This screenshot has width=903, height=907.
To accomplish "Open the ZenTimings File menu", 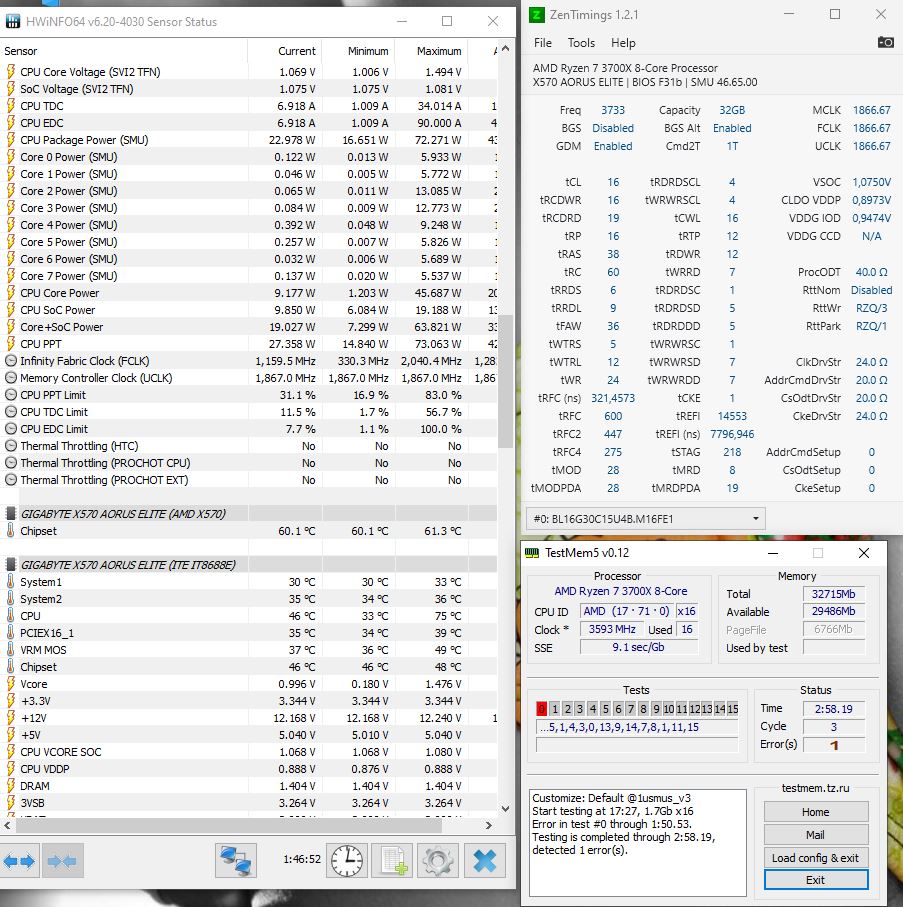I will coord(543,43).
